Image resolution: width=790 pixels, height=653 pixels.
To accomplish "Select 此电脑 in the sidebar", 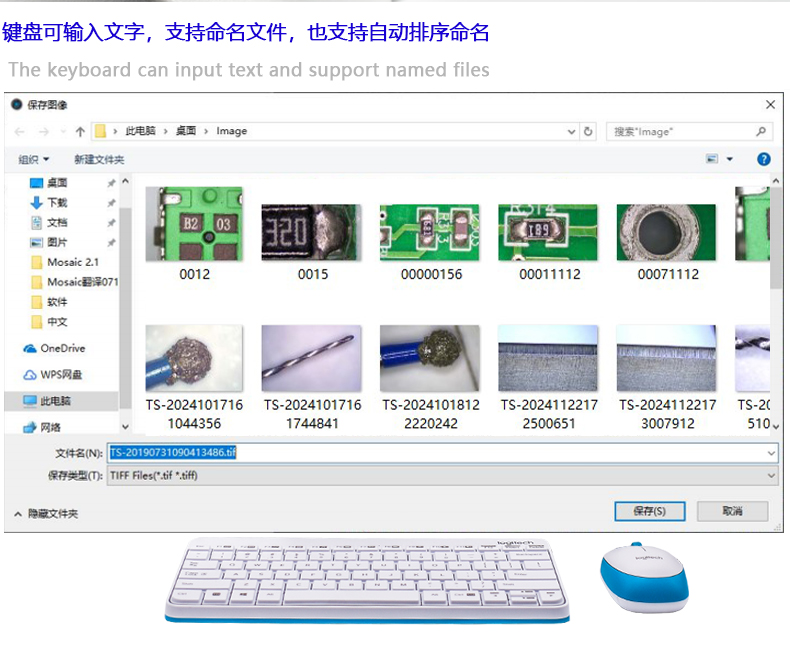I will 55,400.
